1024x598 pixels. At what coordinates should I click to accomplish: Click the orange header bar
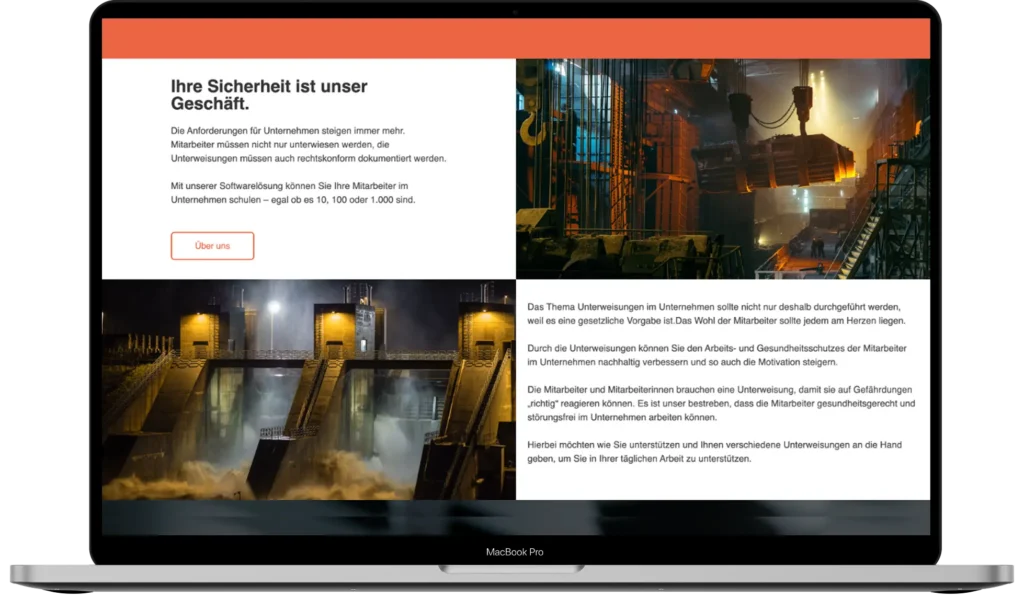[516, 39]
